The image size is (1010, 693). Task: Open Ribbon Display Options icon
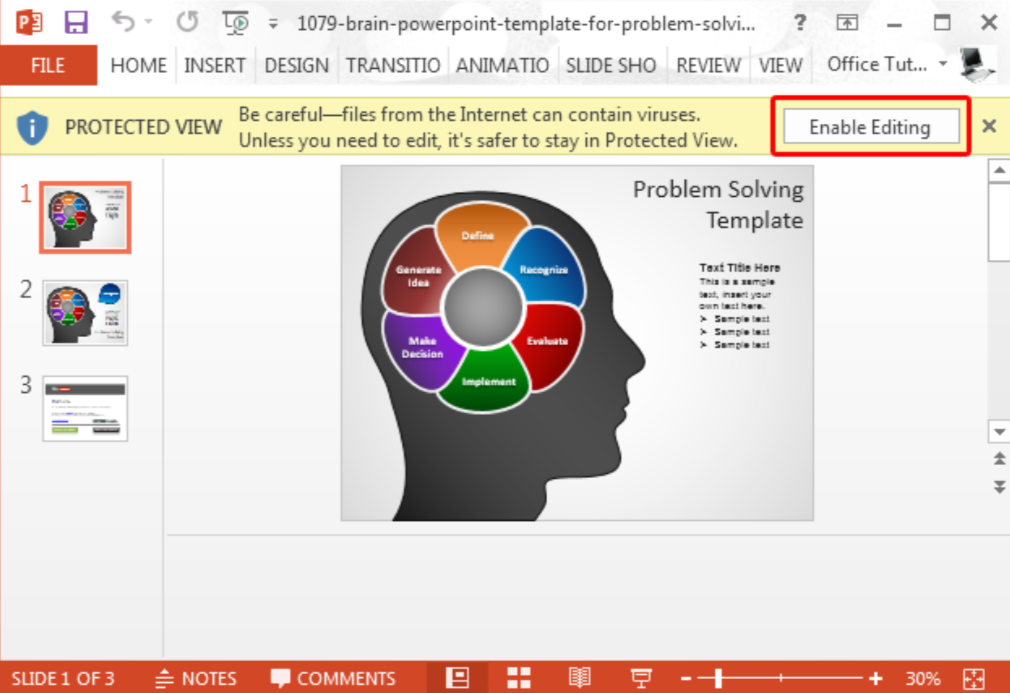tap(847, 24)
